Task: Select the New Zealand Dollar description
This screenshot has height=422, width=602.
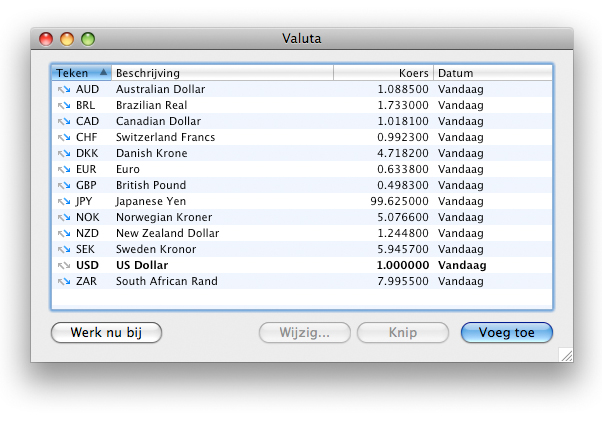Action: tap(167, 233)
